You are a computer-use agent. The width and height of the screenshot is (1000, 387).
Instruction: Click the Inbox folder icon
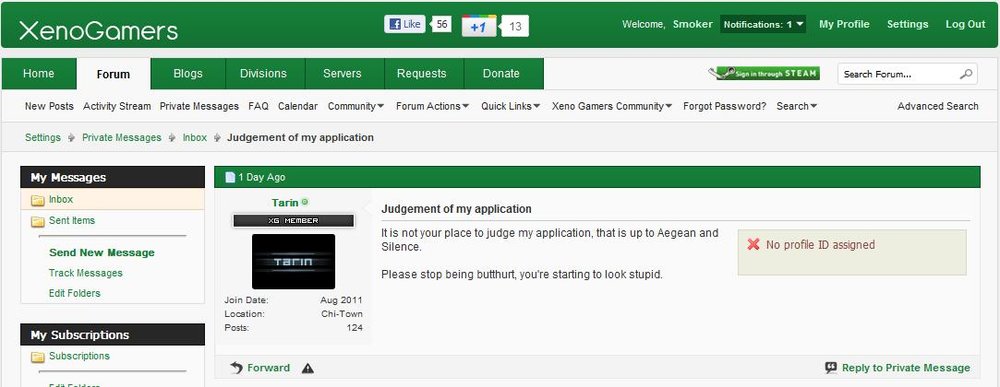pos(38,200)
